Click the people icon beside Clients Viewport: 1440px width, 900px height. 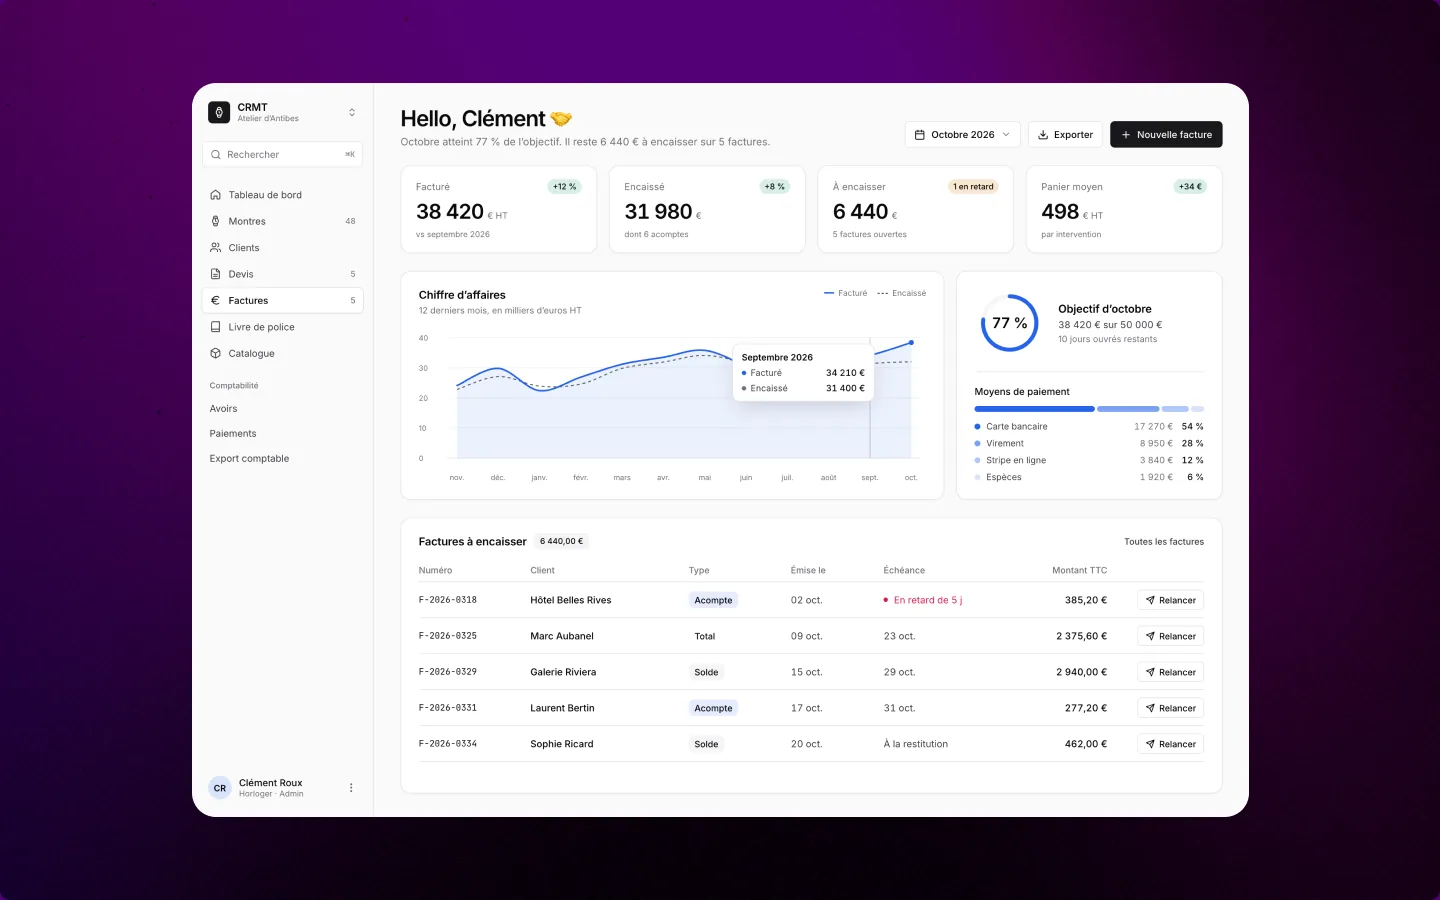(x=216, y=248)
